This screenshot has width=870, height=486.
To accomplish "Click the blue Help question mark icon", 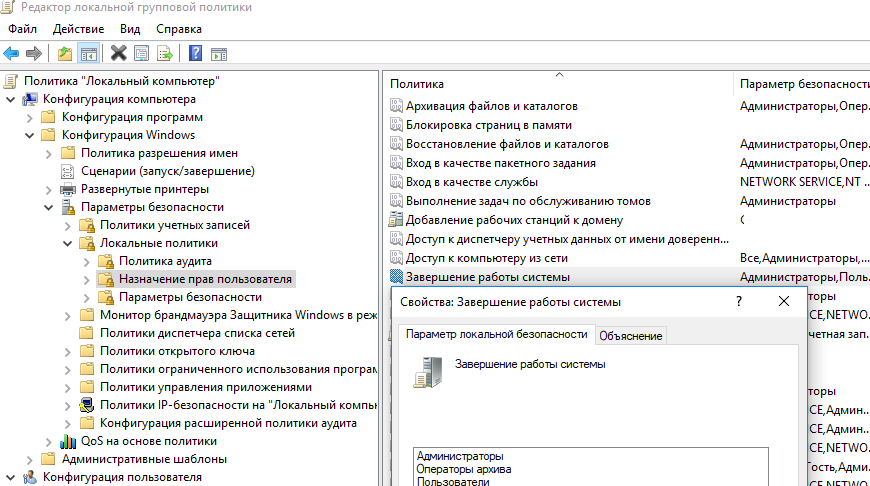I will click(x=195, y=53).
